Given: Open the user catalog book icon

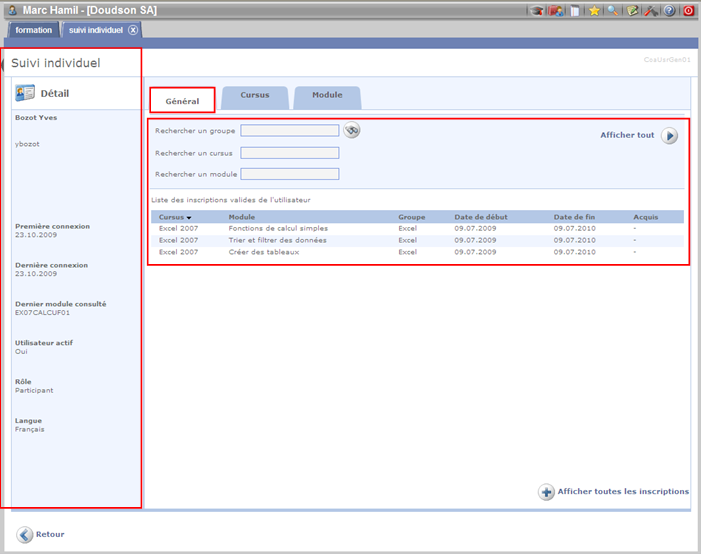Looking at the screenshot, I should pos(555,11).
